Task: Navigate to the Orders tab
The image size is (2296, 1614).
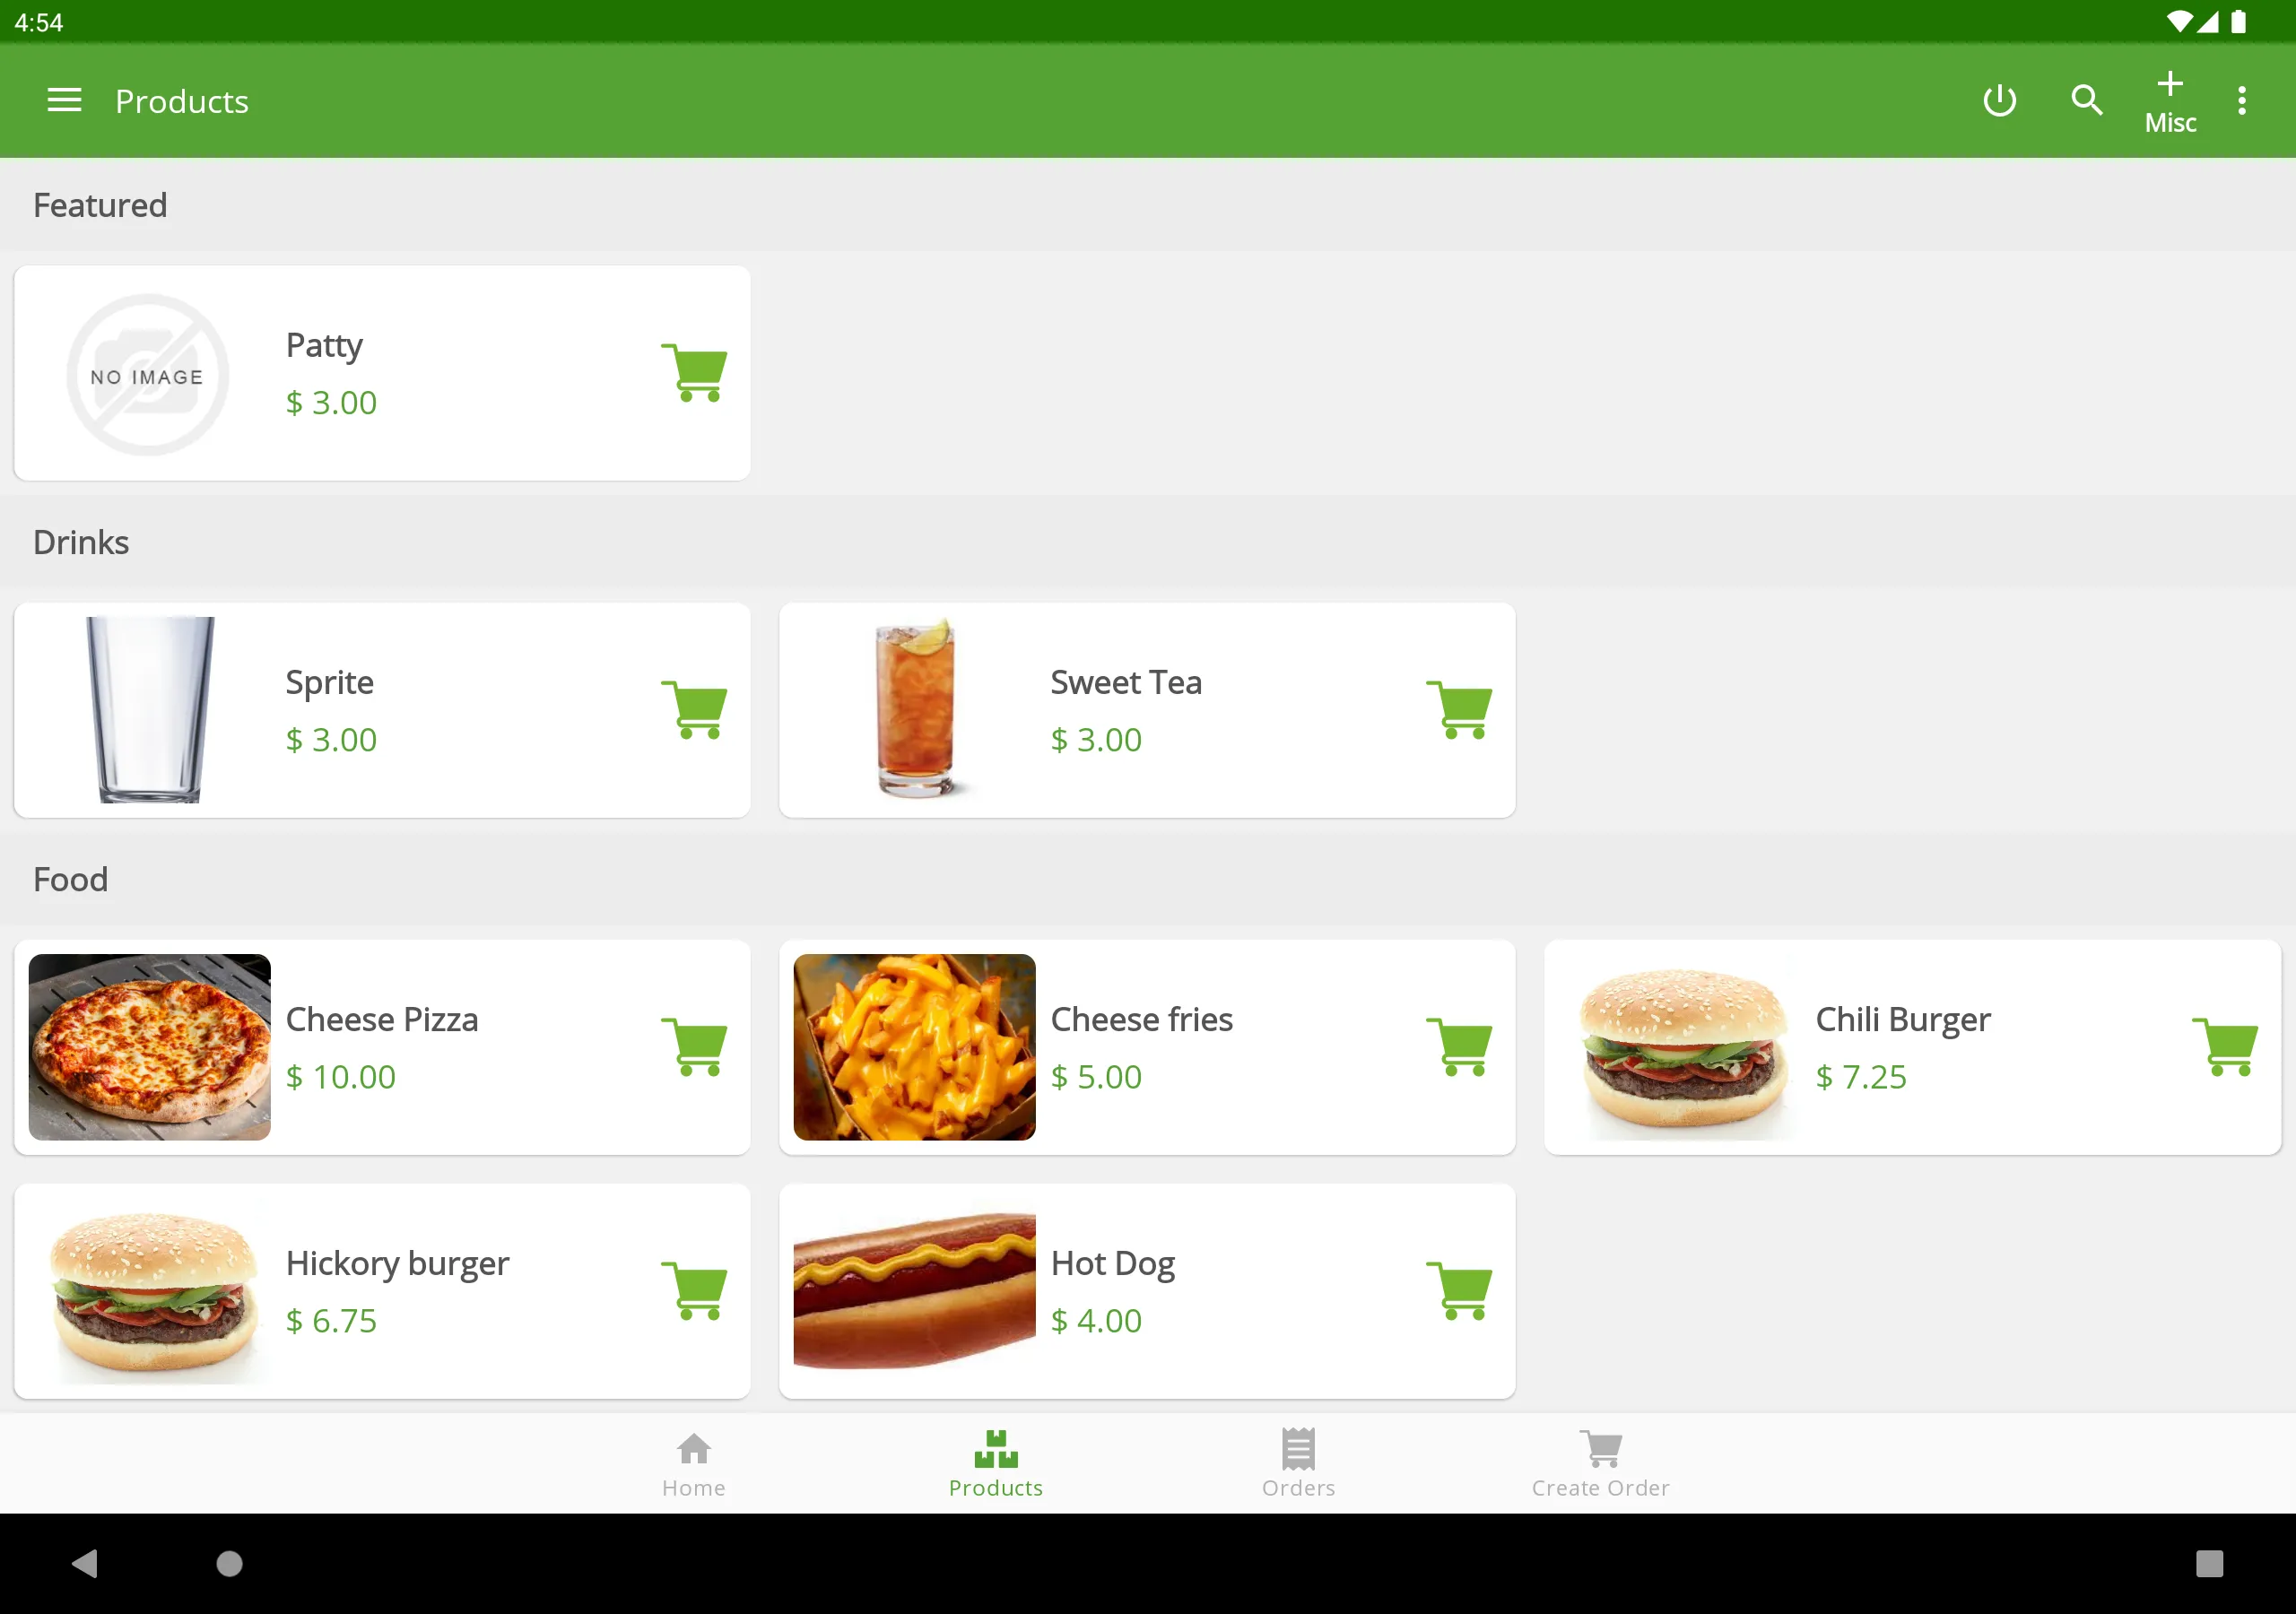Action: pyautogui.click(x=1300, y=1462)
